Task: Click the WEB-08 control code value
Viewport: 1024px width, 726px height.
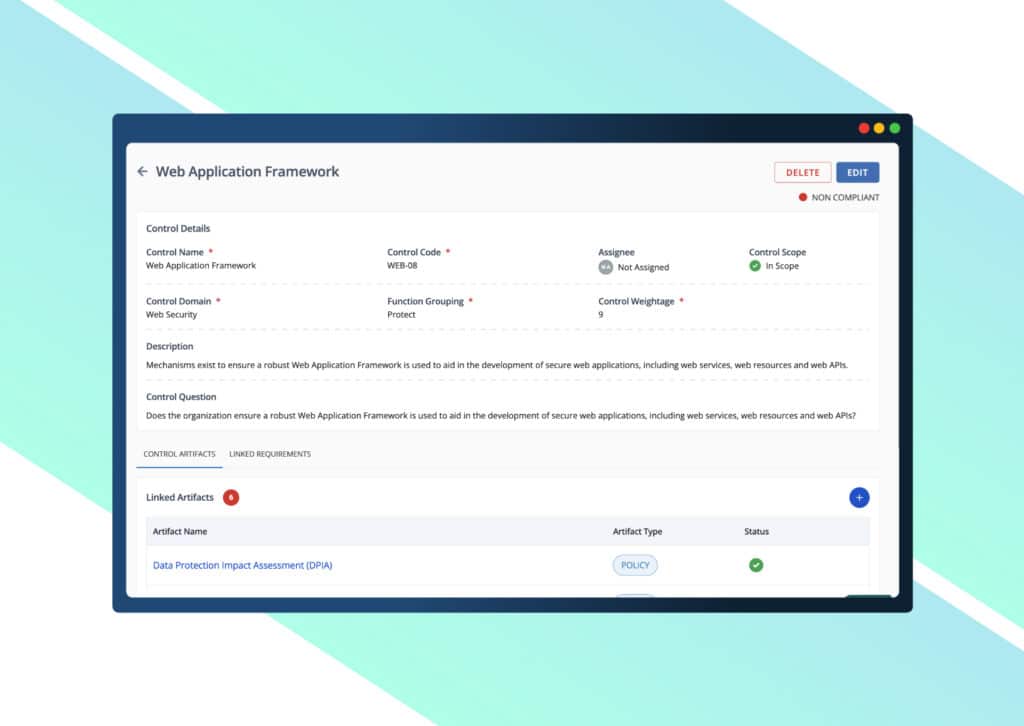Action: pyautogui.click(x=402, y=266)
